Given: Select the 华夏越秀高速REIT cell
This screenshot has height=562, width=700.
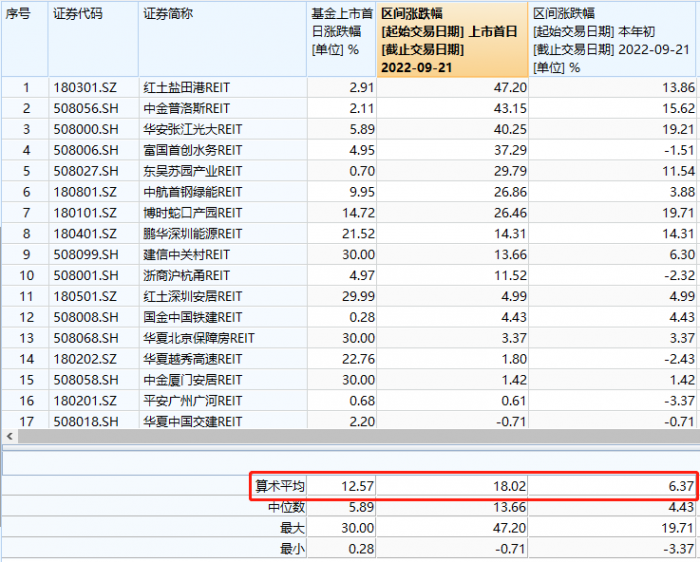Looking at the screenshot, I should (193, 359).
